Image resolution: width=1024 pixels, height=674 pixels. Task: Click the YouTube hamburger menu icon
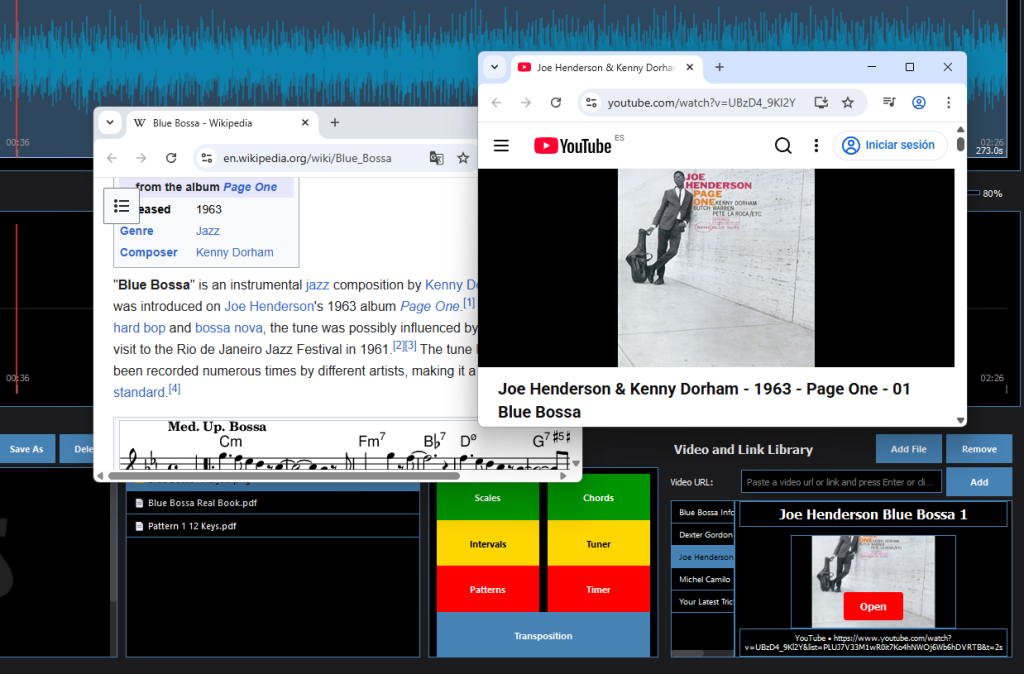502,146
